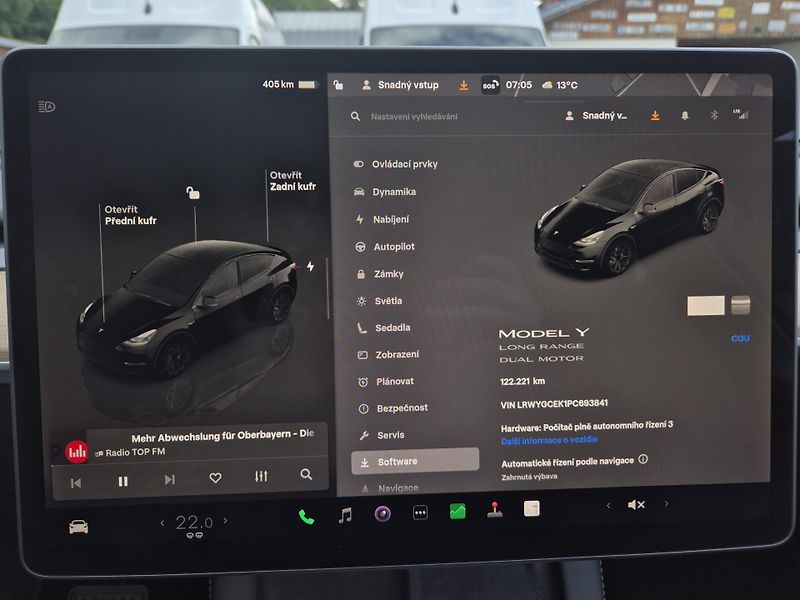Select the highlighted Software menu item
The image size is (800, 600).
(x=415, y=461)
